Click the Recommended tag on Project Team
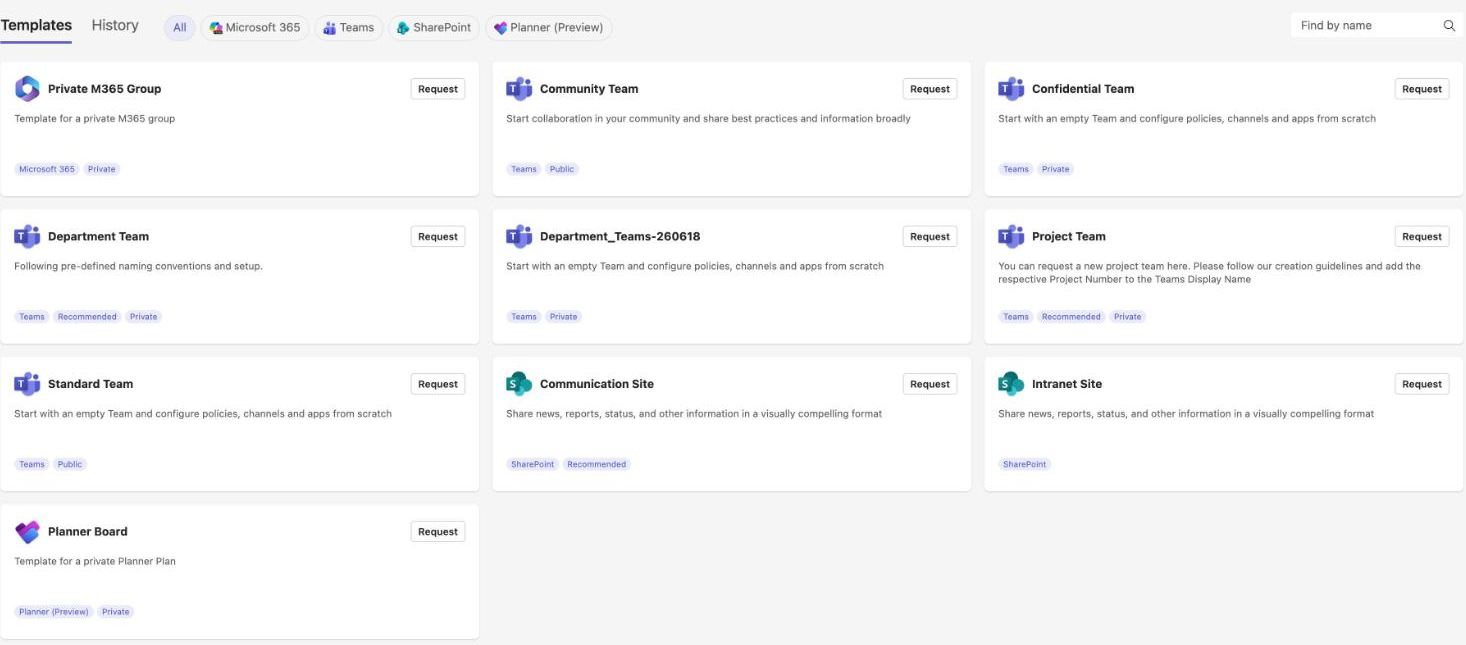The width and height of the screenshot is (1466, 645). [x=1071, y=317]
